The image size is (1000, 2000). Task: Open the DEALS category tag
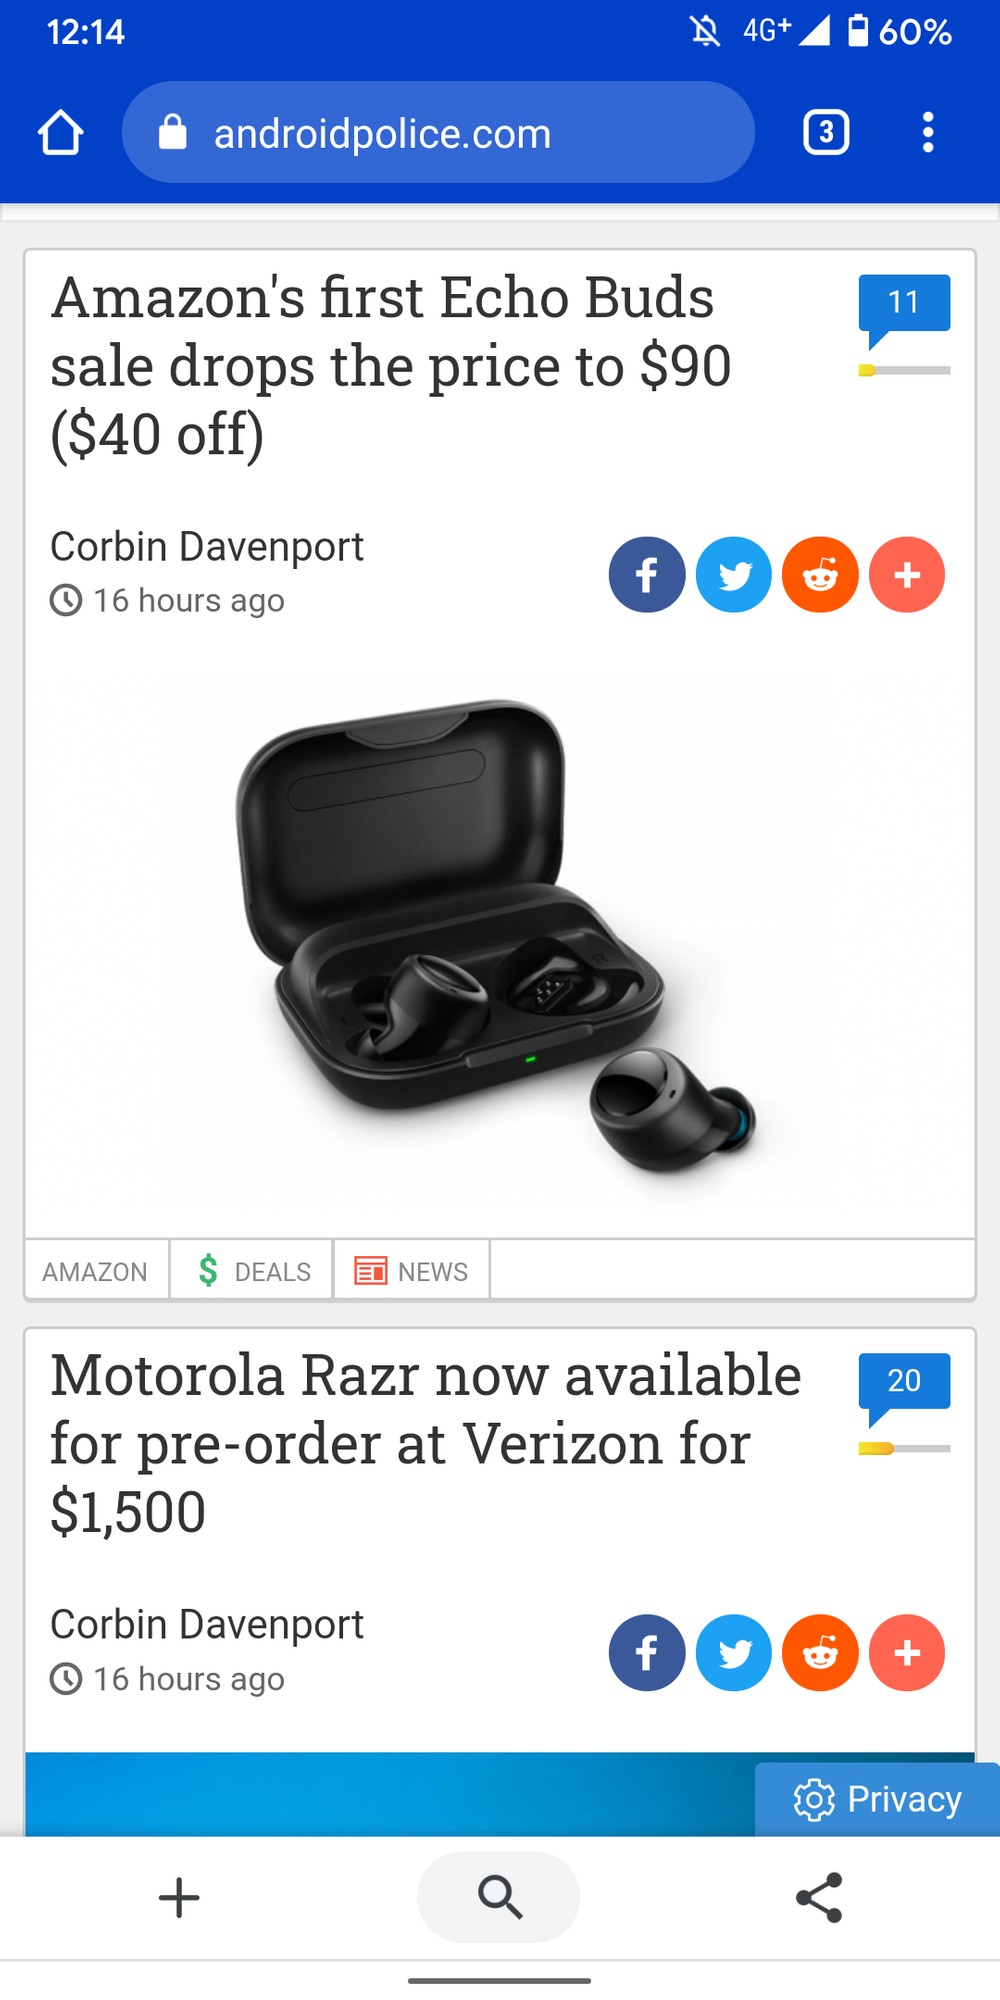(252, 1271)
